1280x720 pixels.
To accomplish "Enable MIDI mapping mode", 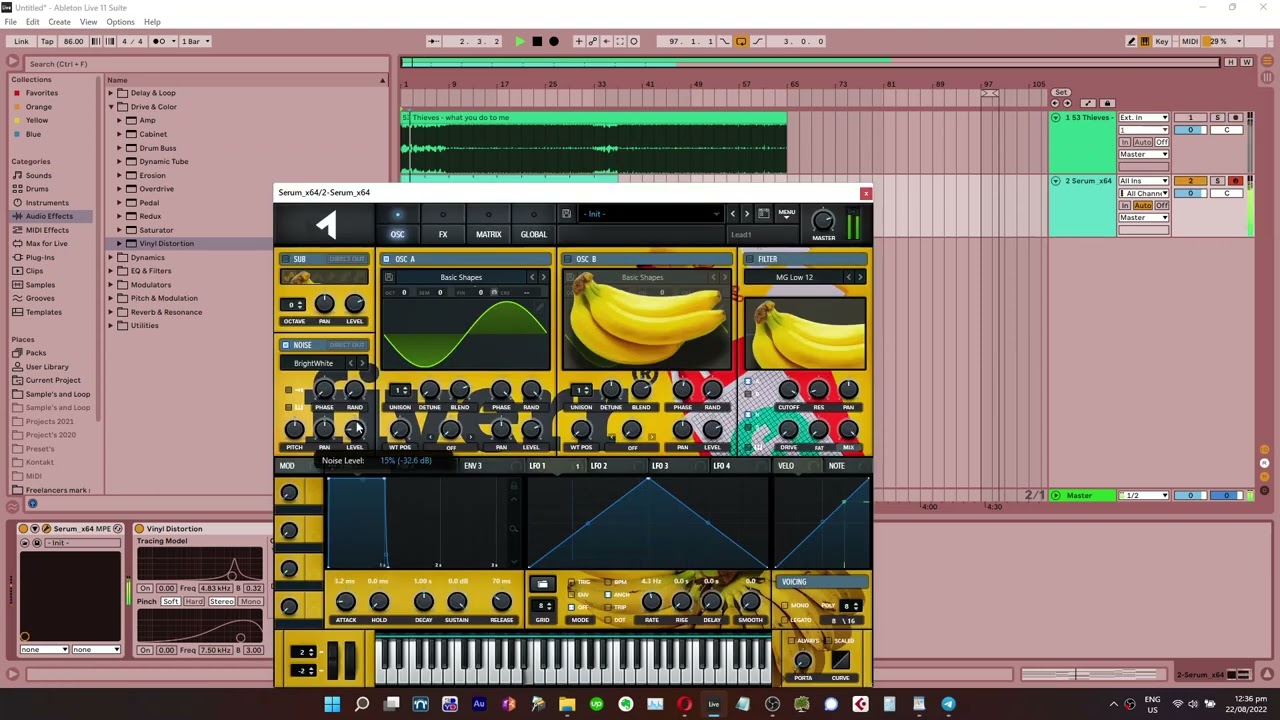I will pyautogui.click(x=1189, y=41).
